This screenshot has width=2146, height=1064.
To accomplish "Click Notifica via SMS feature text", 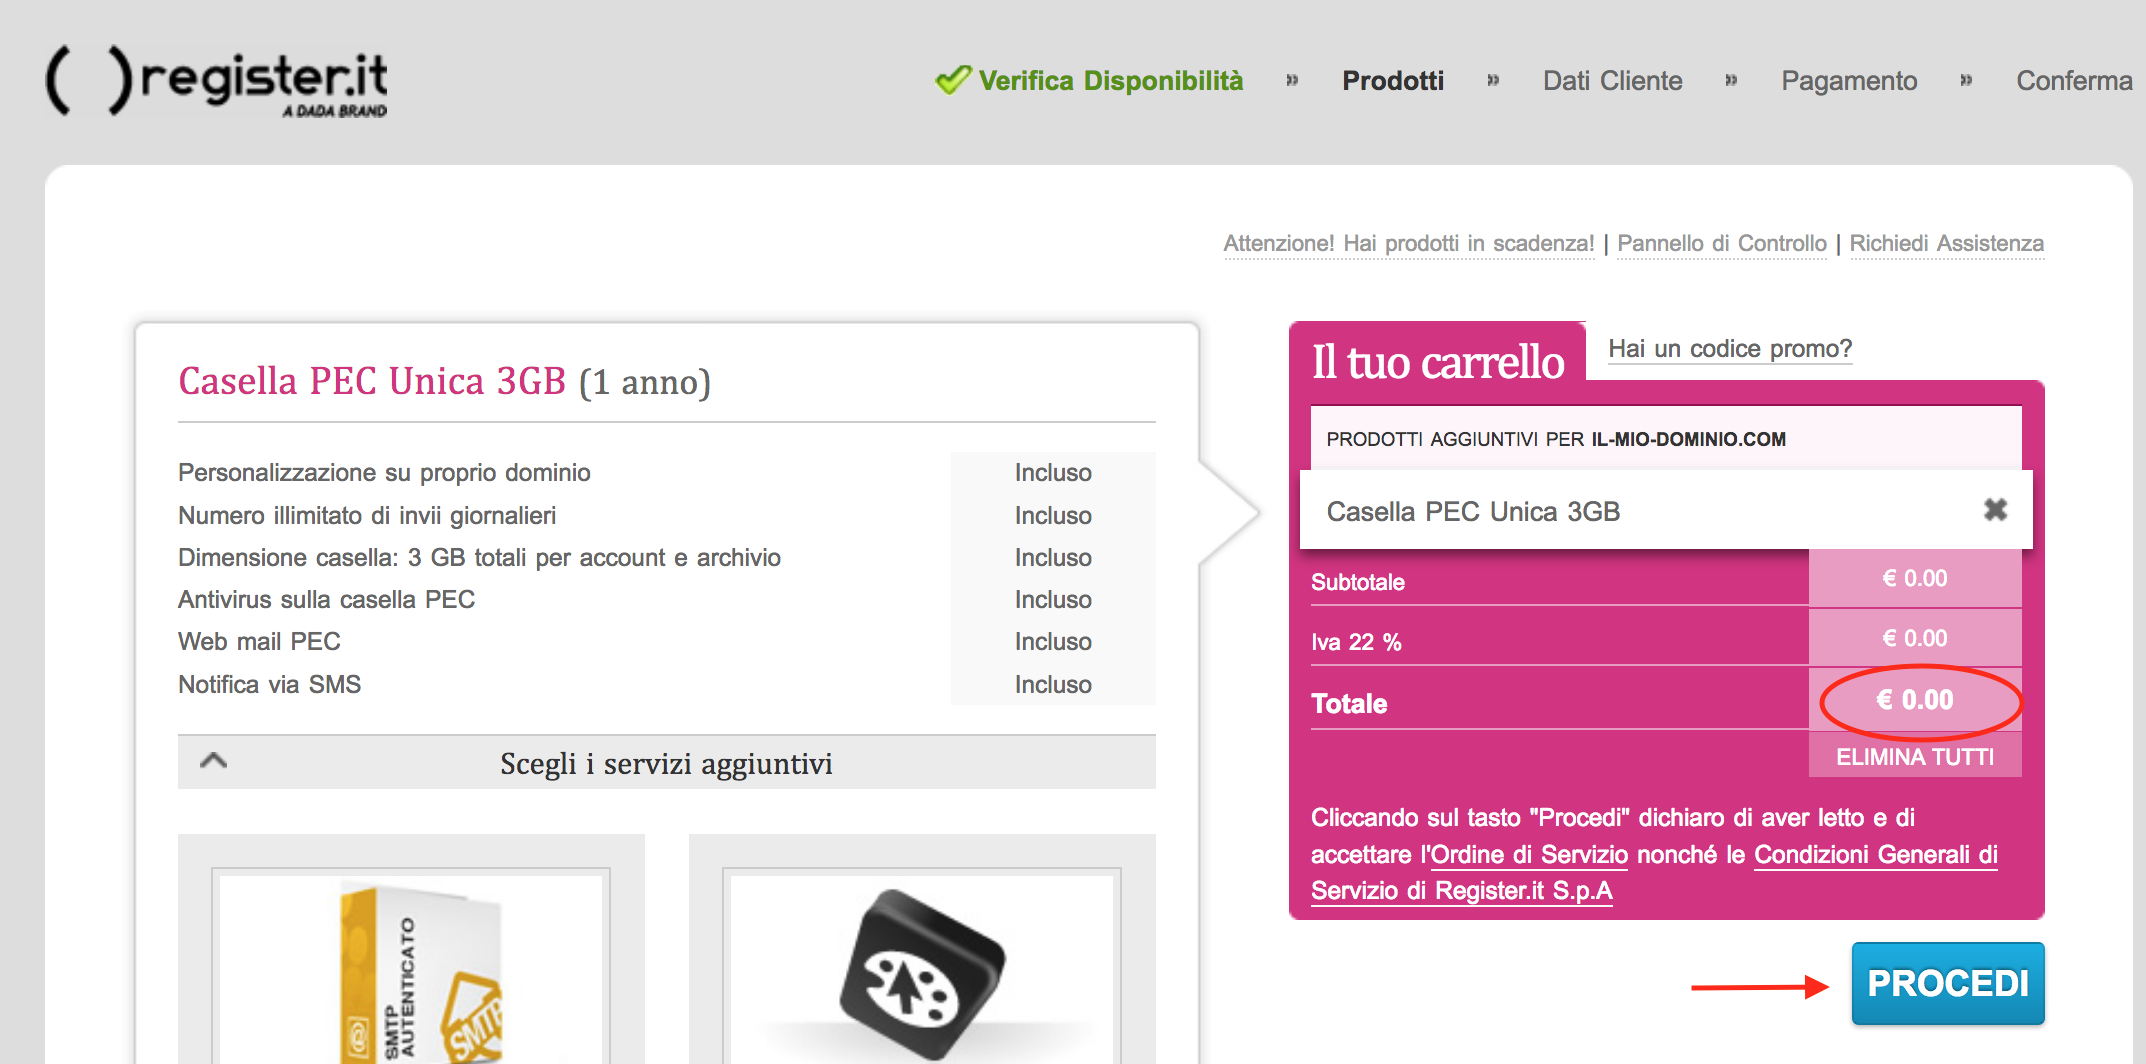I will pos(269,685).
